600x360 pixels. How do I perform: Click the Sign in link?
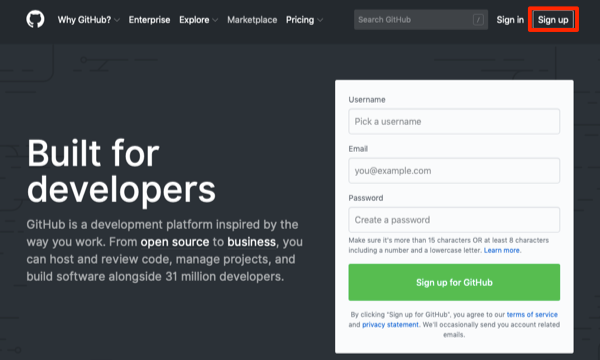tap(510, 20)
